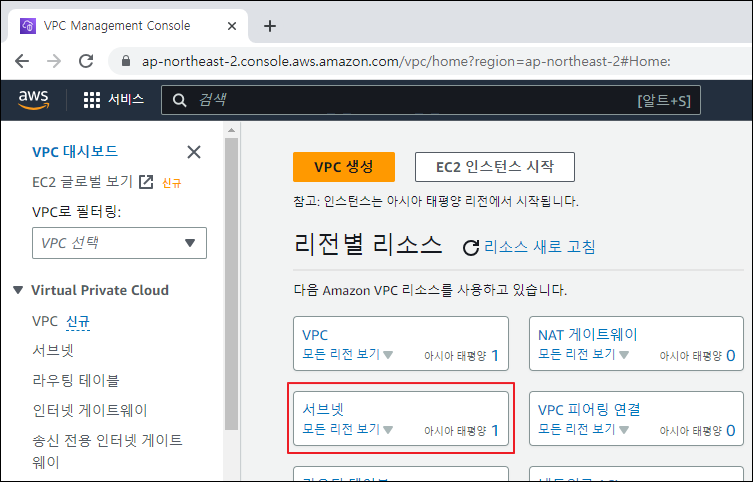Click the 리소스 새로 고침 refresh icon
753x482 pixels.
[x=471, y=248]
